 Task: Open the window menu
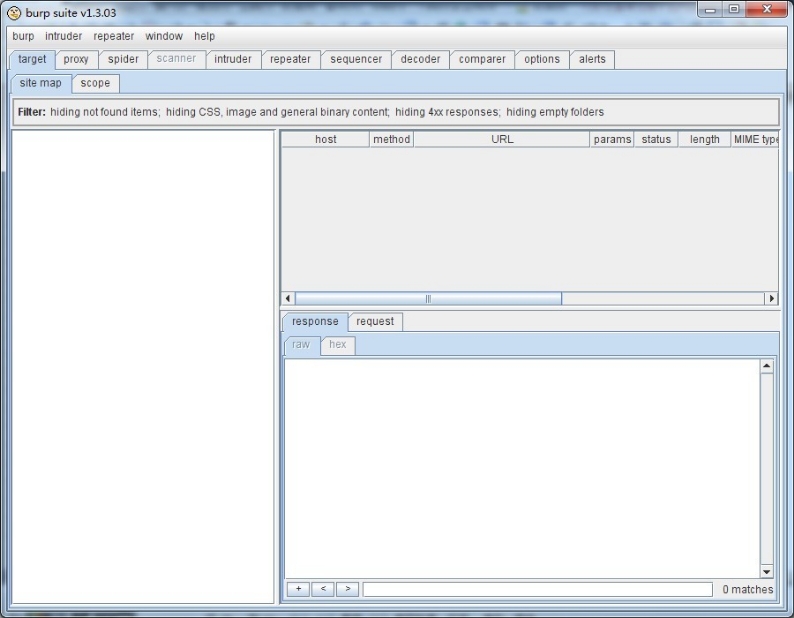pos(164,36)
